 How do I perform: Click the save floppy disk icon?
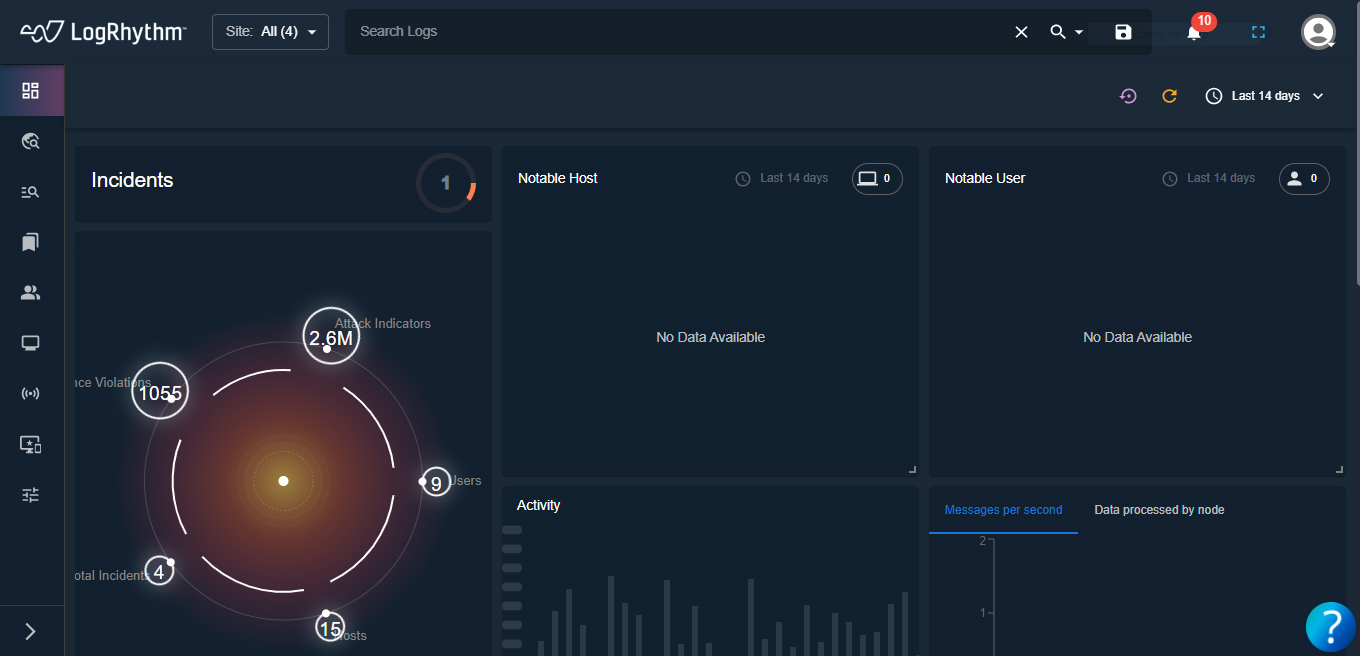(x=1123, y=32)
